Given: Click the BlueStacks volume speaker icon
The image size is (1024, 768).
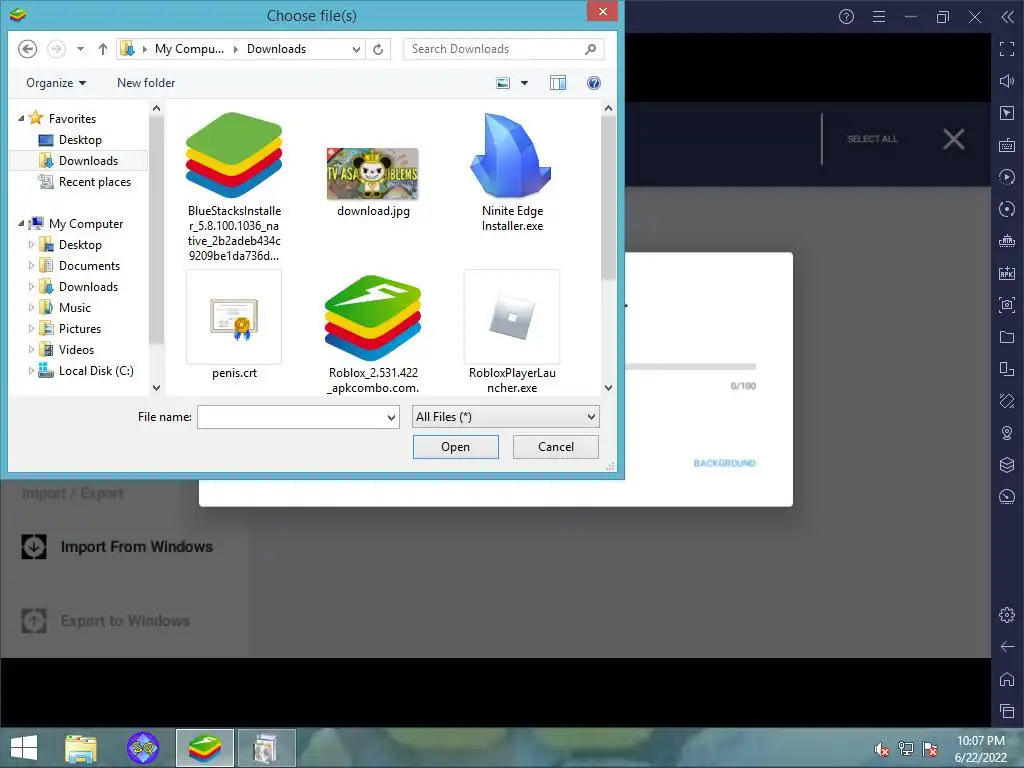Looking at the screenshot, I should tap(1007, 80).
